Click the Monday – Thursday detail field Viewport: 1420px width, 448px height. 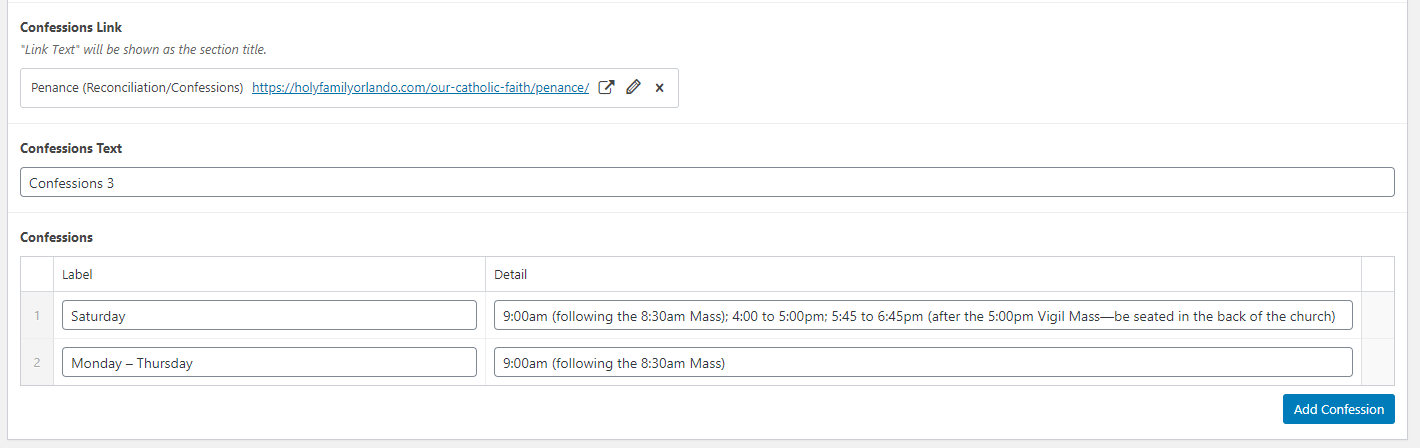coord(922,362)
